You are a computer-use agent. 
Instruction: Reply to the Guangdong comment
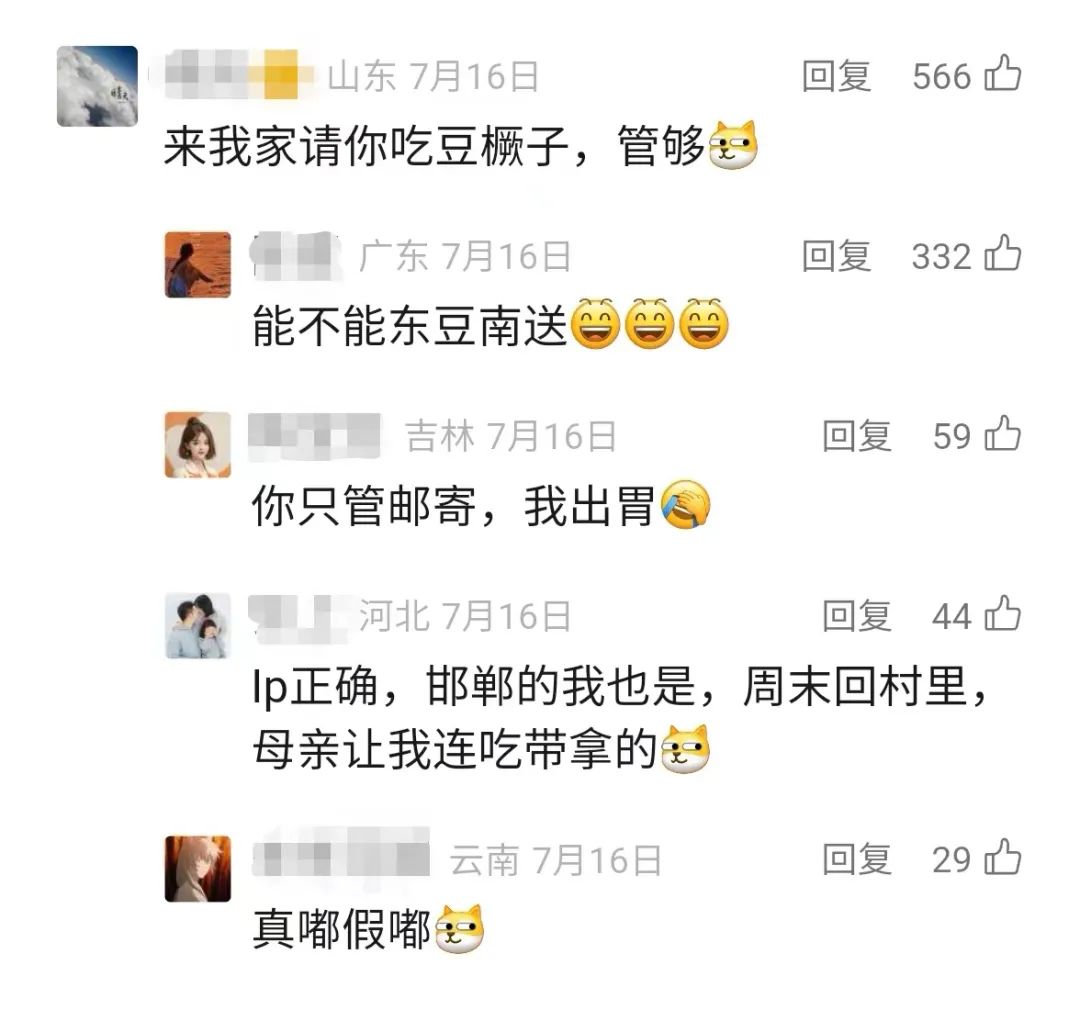pos(837,256)
